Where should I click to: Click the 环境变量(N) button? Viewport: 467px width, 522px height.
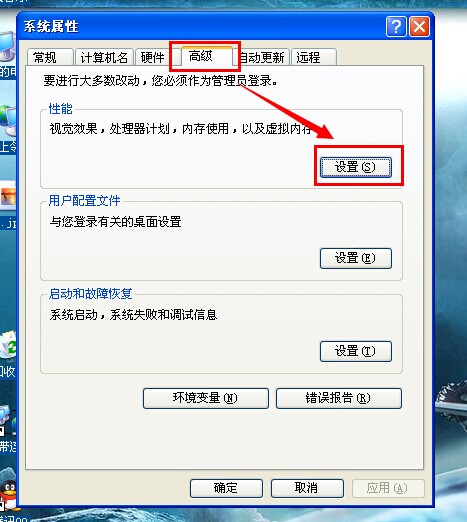(x=206, y=398)
